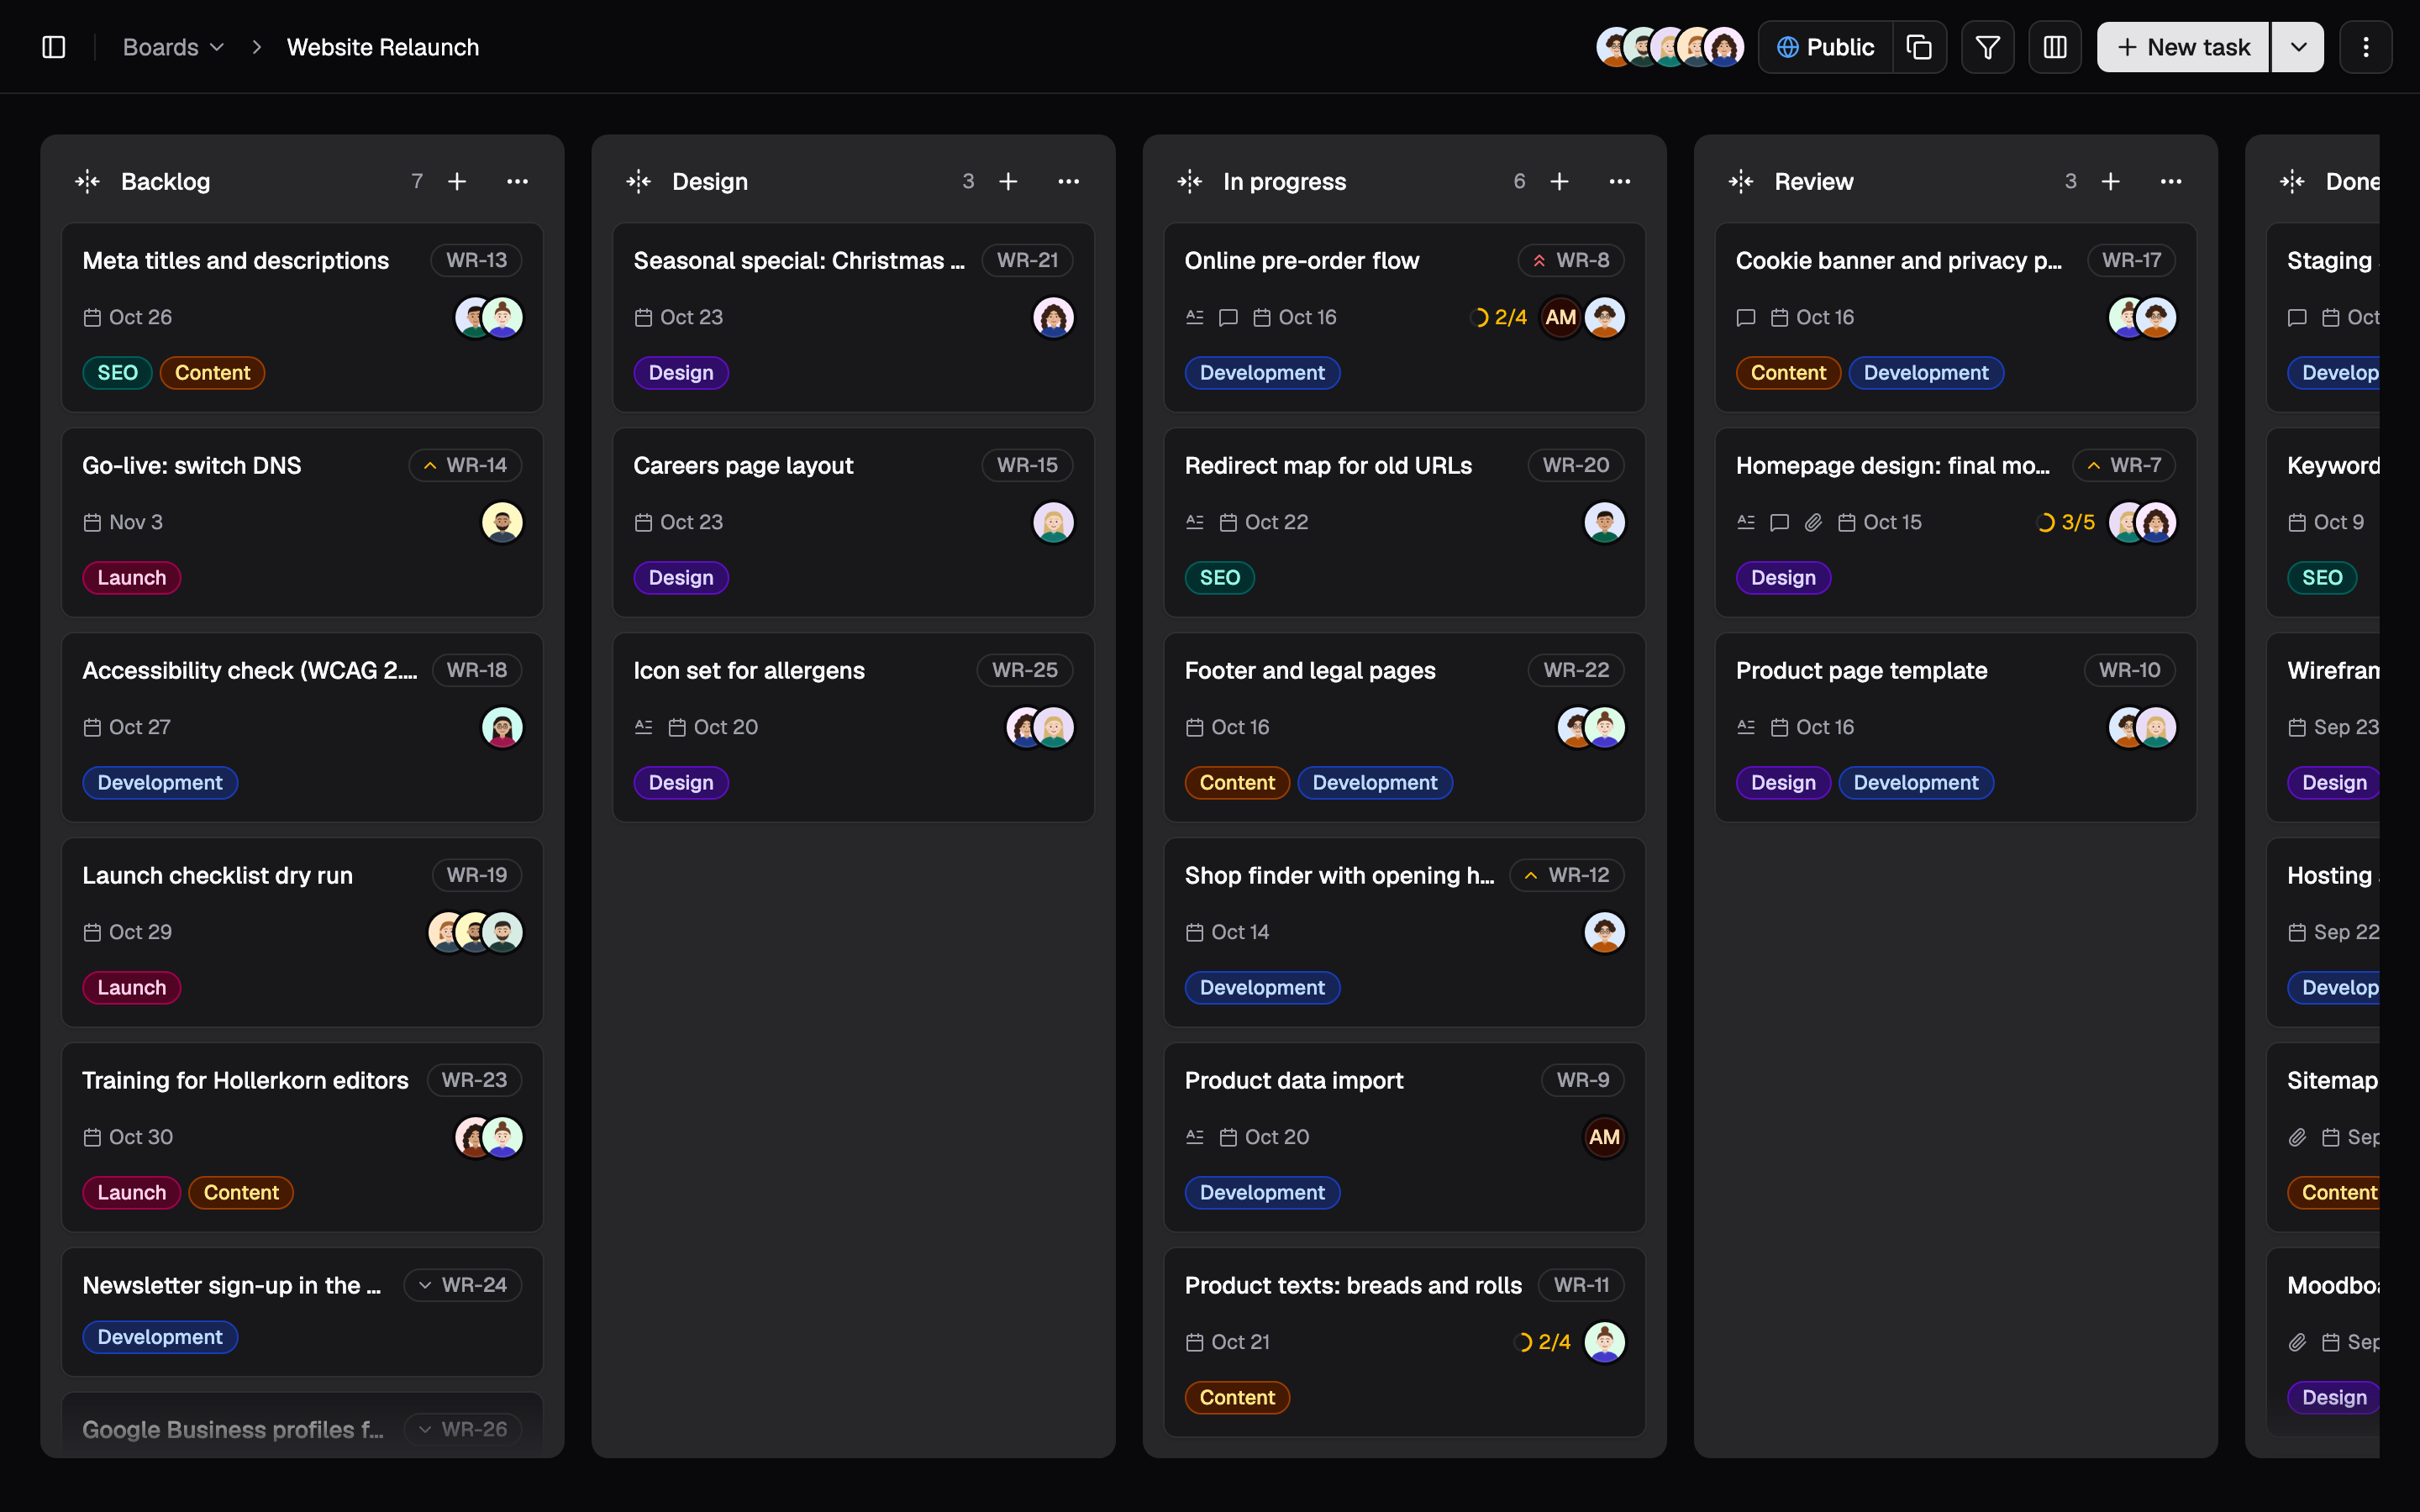
Task: Click the 2/4 subtask progress on Online pre-order flow
Action: pos(1499,317)
